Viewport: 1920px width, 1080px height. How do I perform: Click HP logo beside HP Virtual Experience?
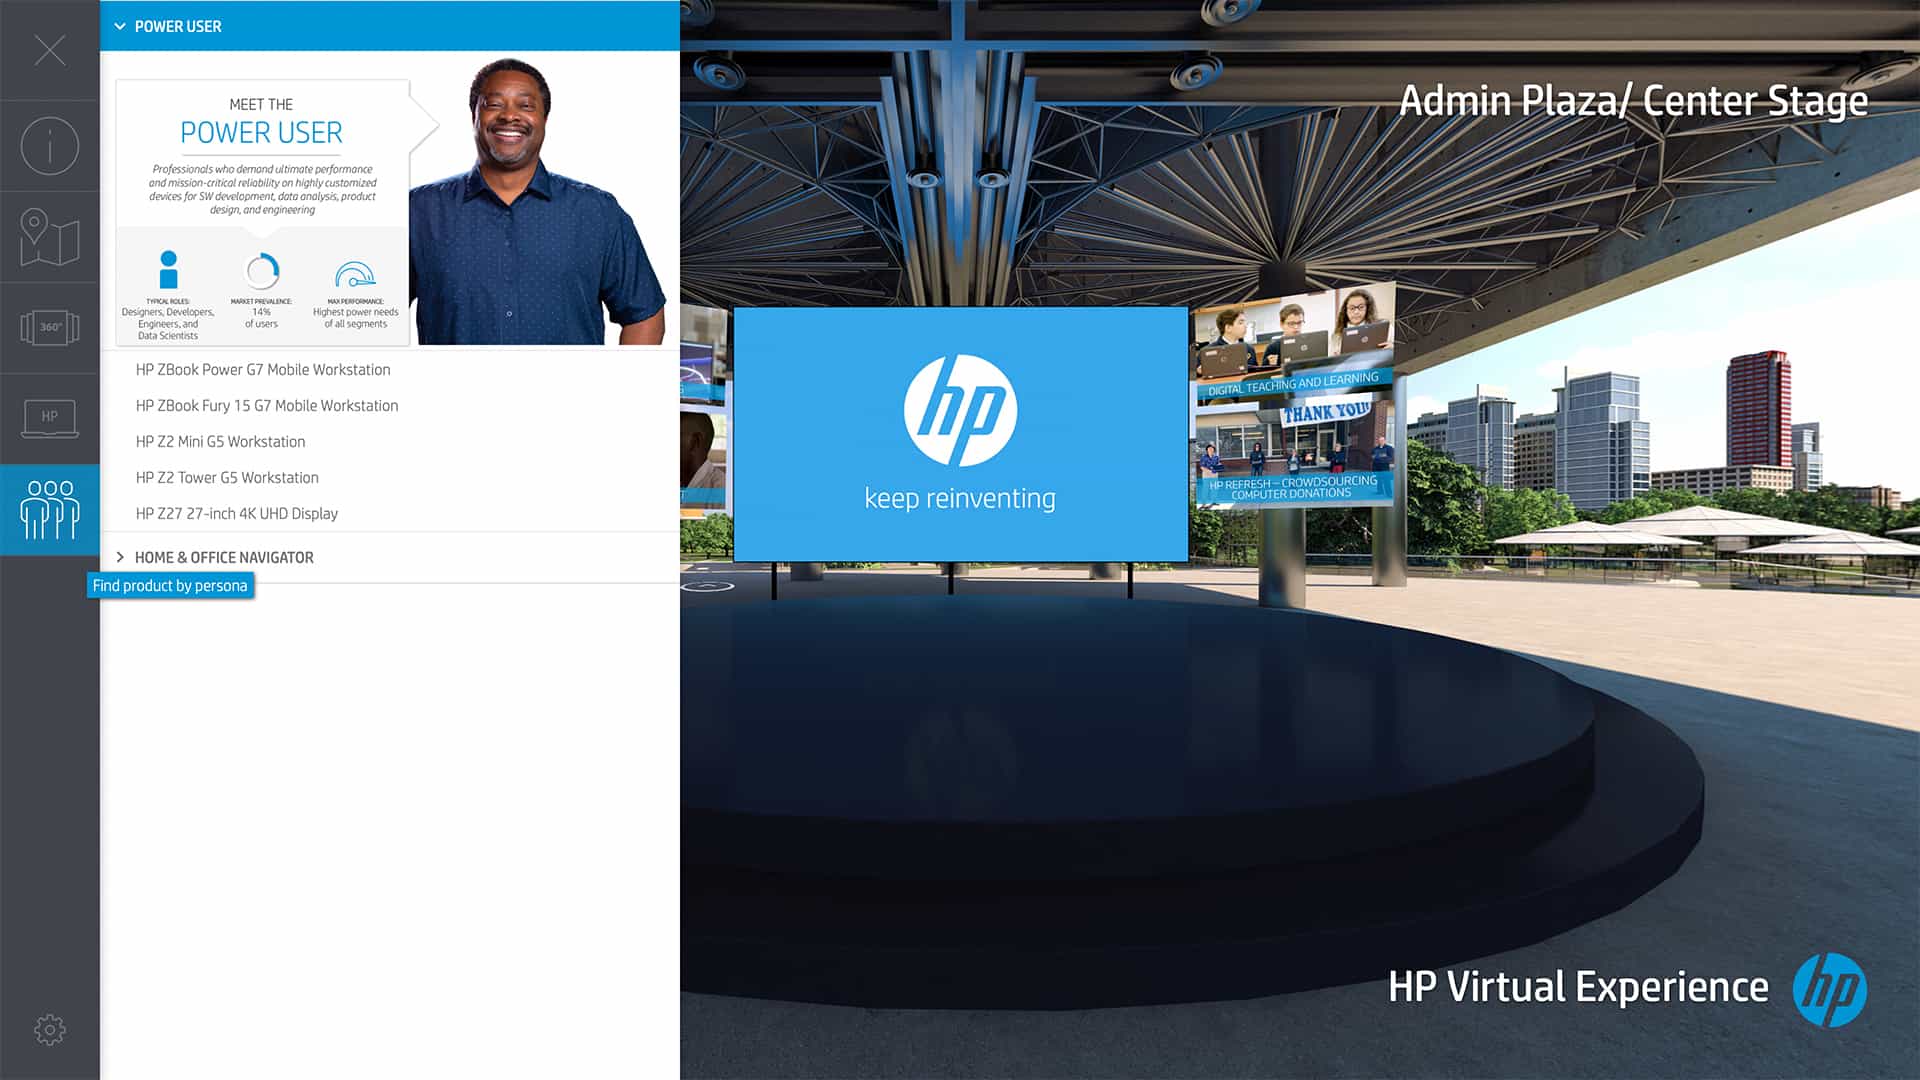point(1829,989)
